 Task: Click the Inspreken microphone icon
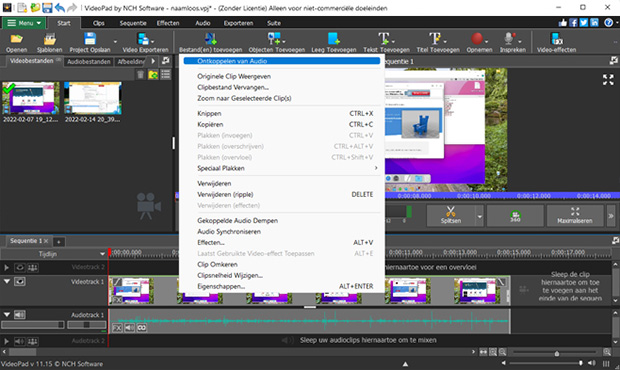tap(509, 39)
